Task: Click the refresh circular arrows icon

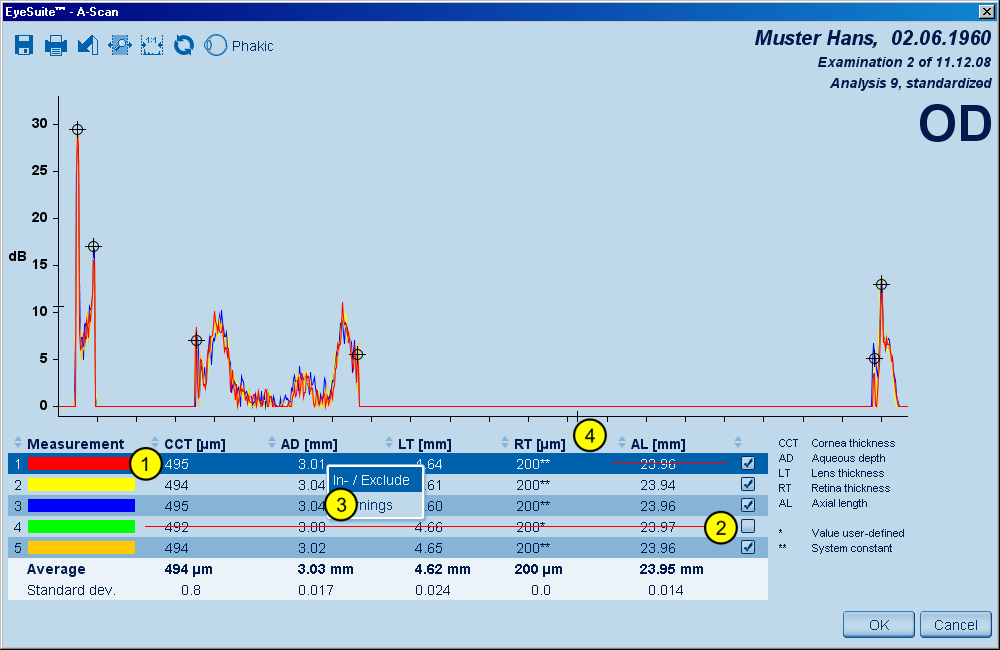Action: click(184, 45)
